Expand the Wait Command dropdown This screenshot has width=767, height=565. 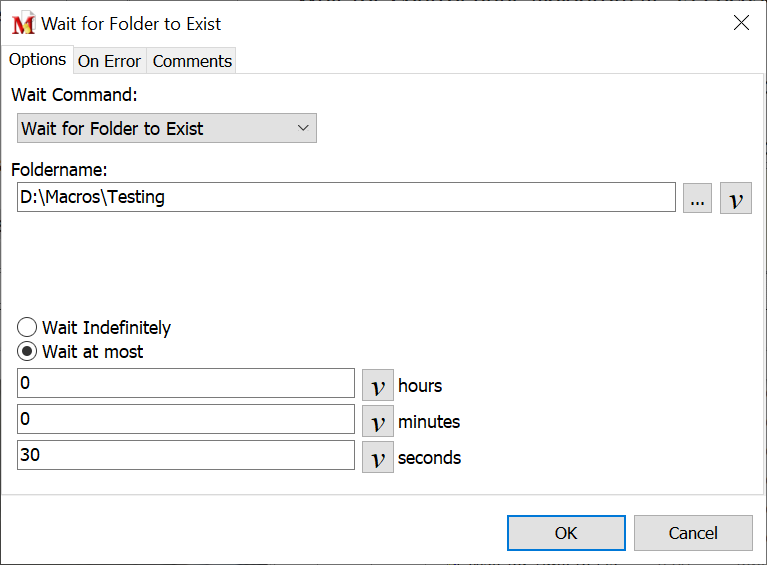point(167,128)
